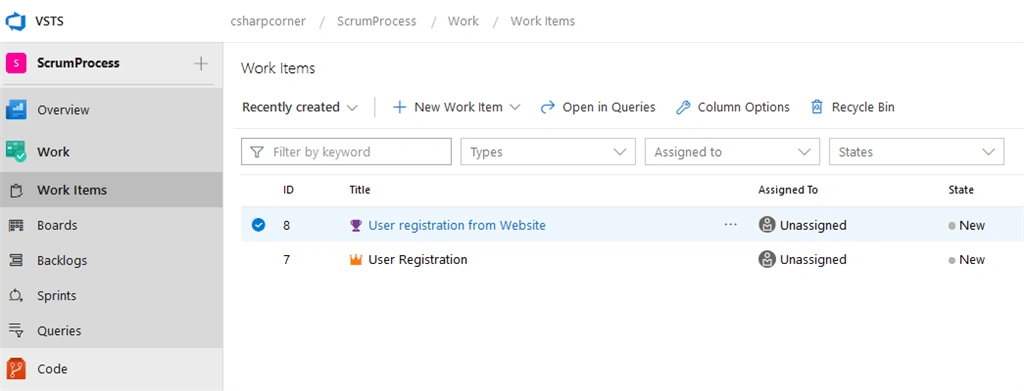1024x391 pixels.
Task: Open the Types filter dropdown
Action: click(x=548, y=152)
